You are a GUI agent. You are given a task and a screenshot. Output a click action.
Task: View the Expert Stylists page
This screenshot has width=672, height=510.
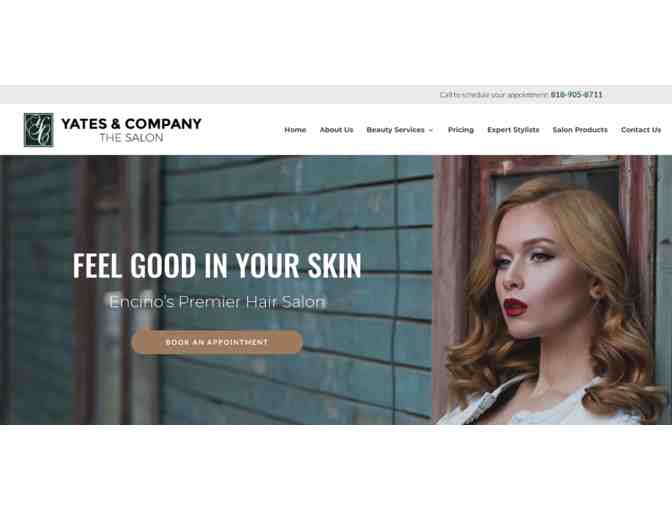coord(513,130)
